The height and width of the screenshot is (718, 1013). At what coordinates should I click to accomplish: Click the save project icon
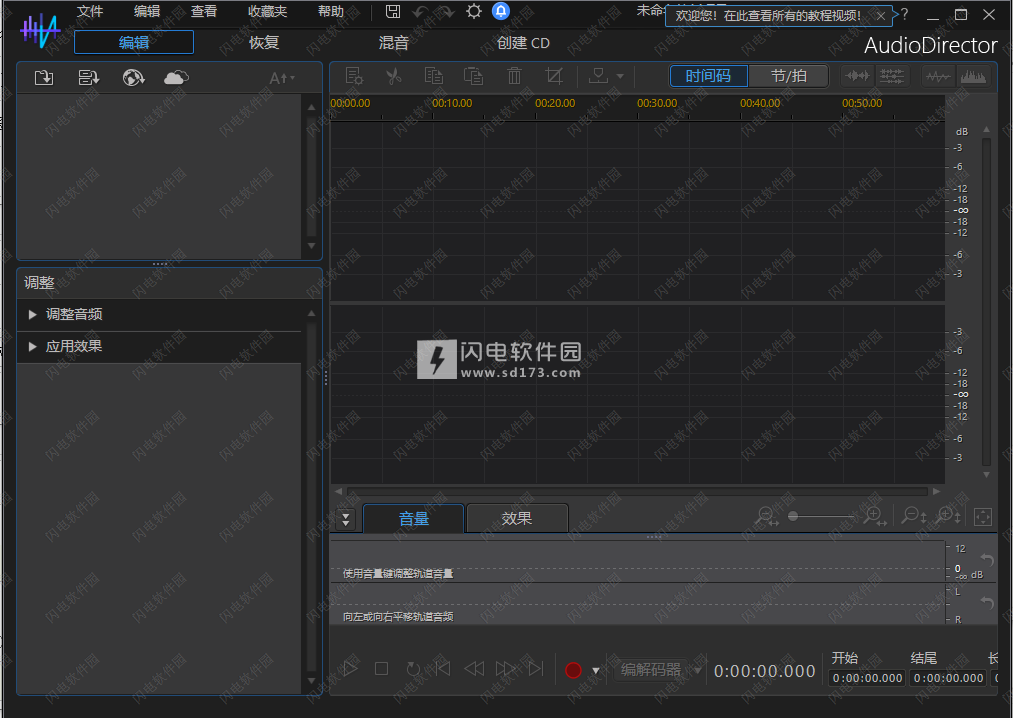pos(393,12)
